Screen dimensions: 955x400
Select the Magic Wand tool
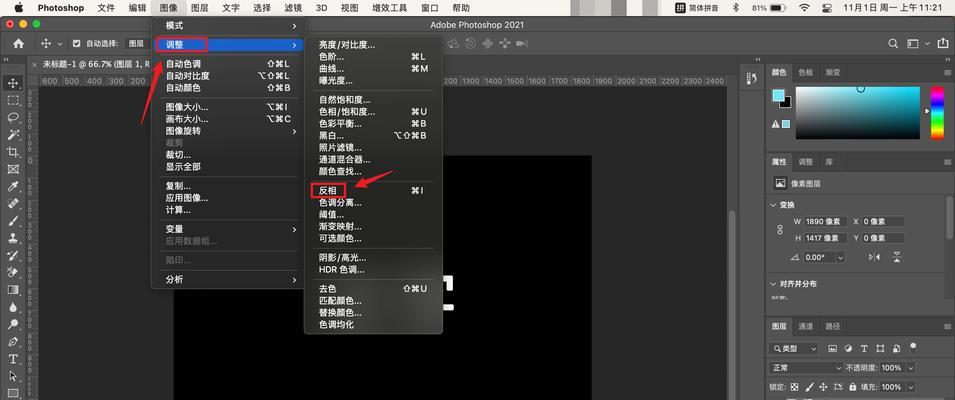coord(13,135)
